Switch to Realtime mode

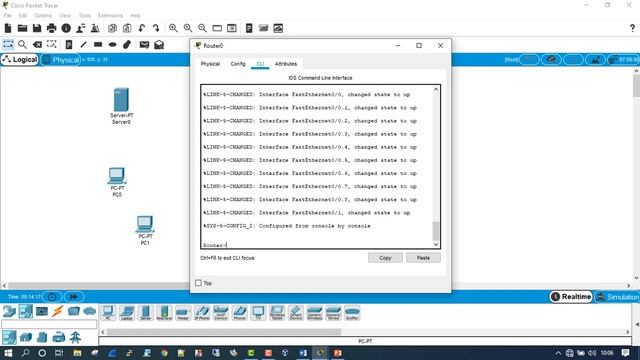pyautogui.click(x=571, y=297)
